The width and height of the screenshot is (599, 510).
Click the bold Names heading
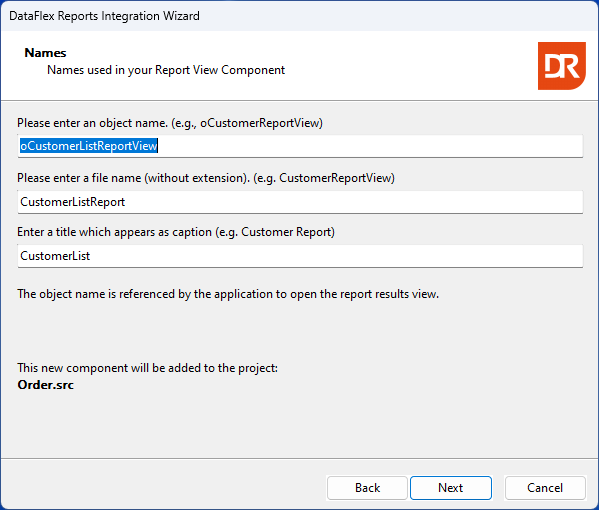45,53
